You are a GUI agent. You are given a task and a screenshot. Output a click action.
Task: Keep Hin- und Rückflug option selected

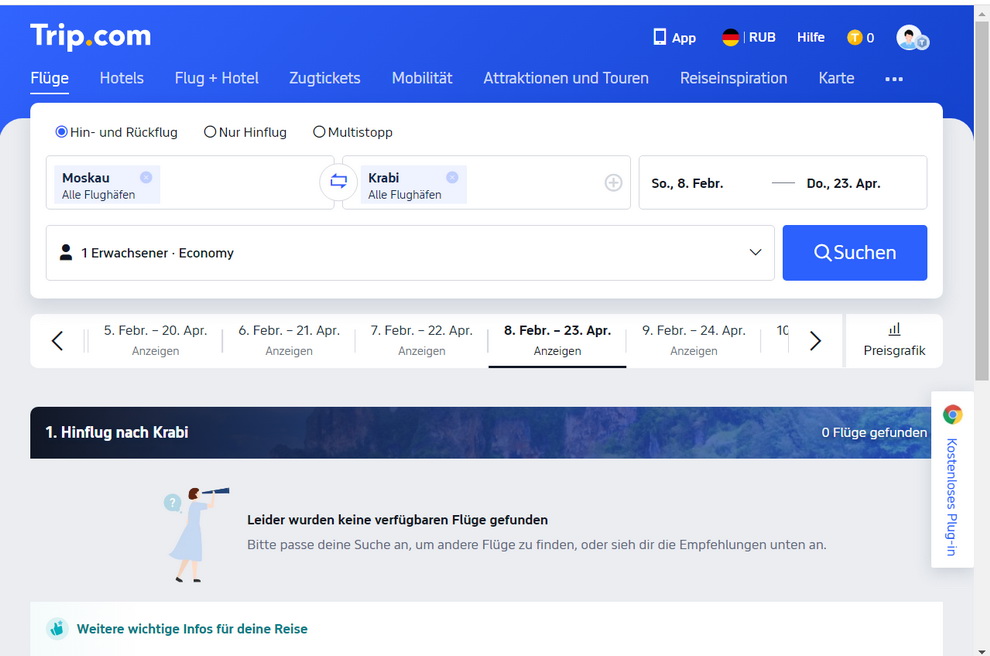pos(61,131)
